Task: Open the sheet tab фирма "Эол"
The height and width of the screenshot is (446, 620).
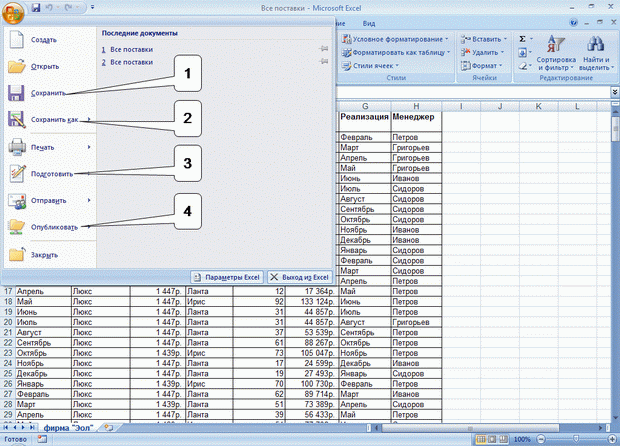Action: [x=69, y=427]
